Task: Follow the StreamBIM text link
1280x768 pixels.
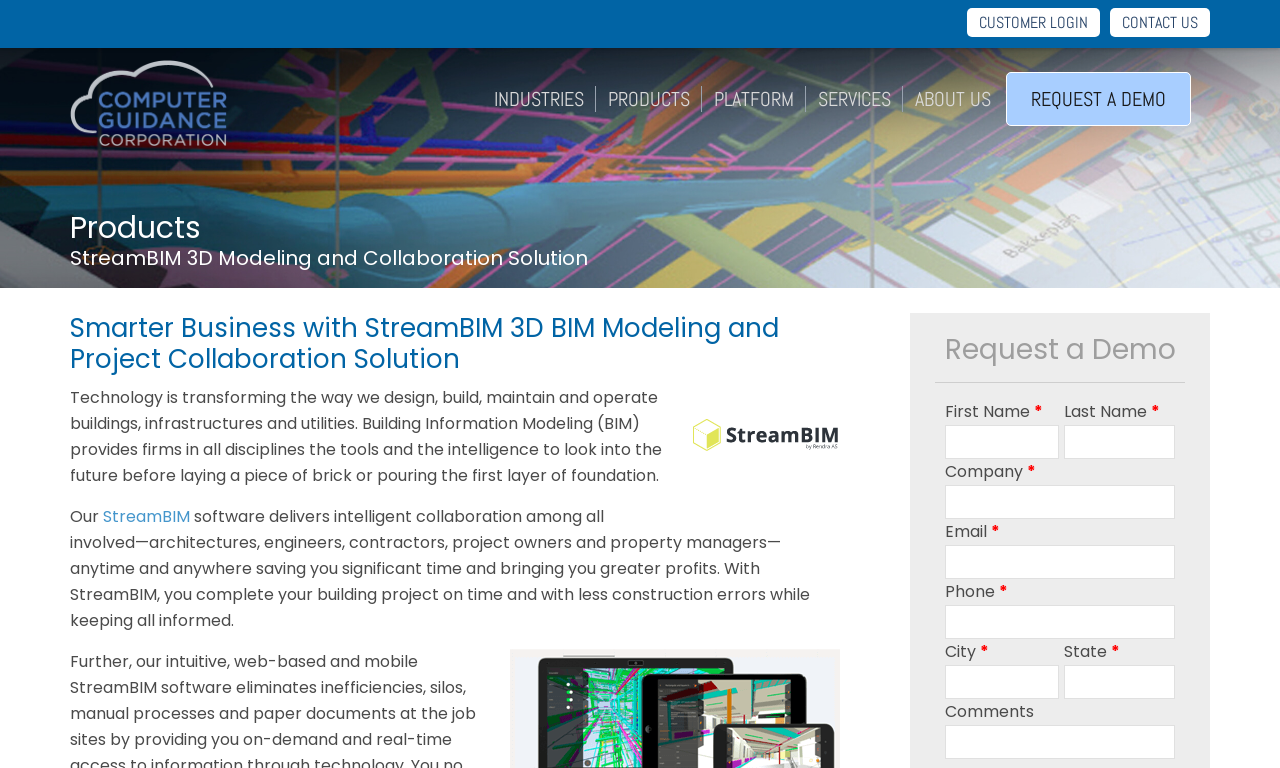Action: (x=146, y=517)
